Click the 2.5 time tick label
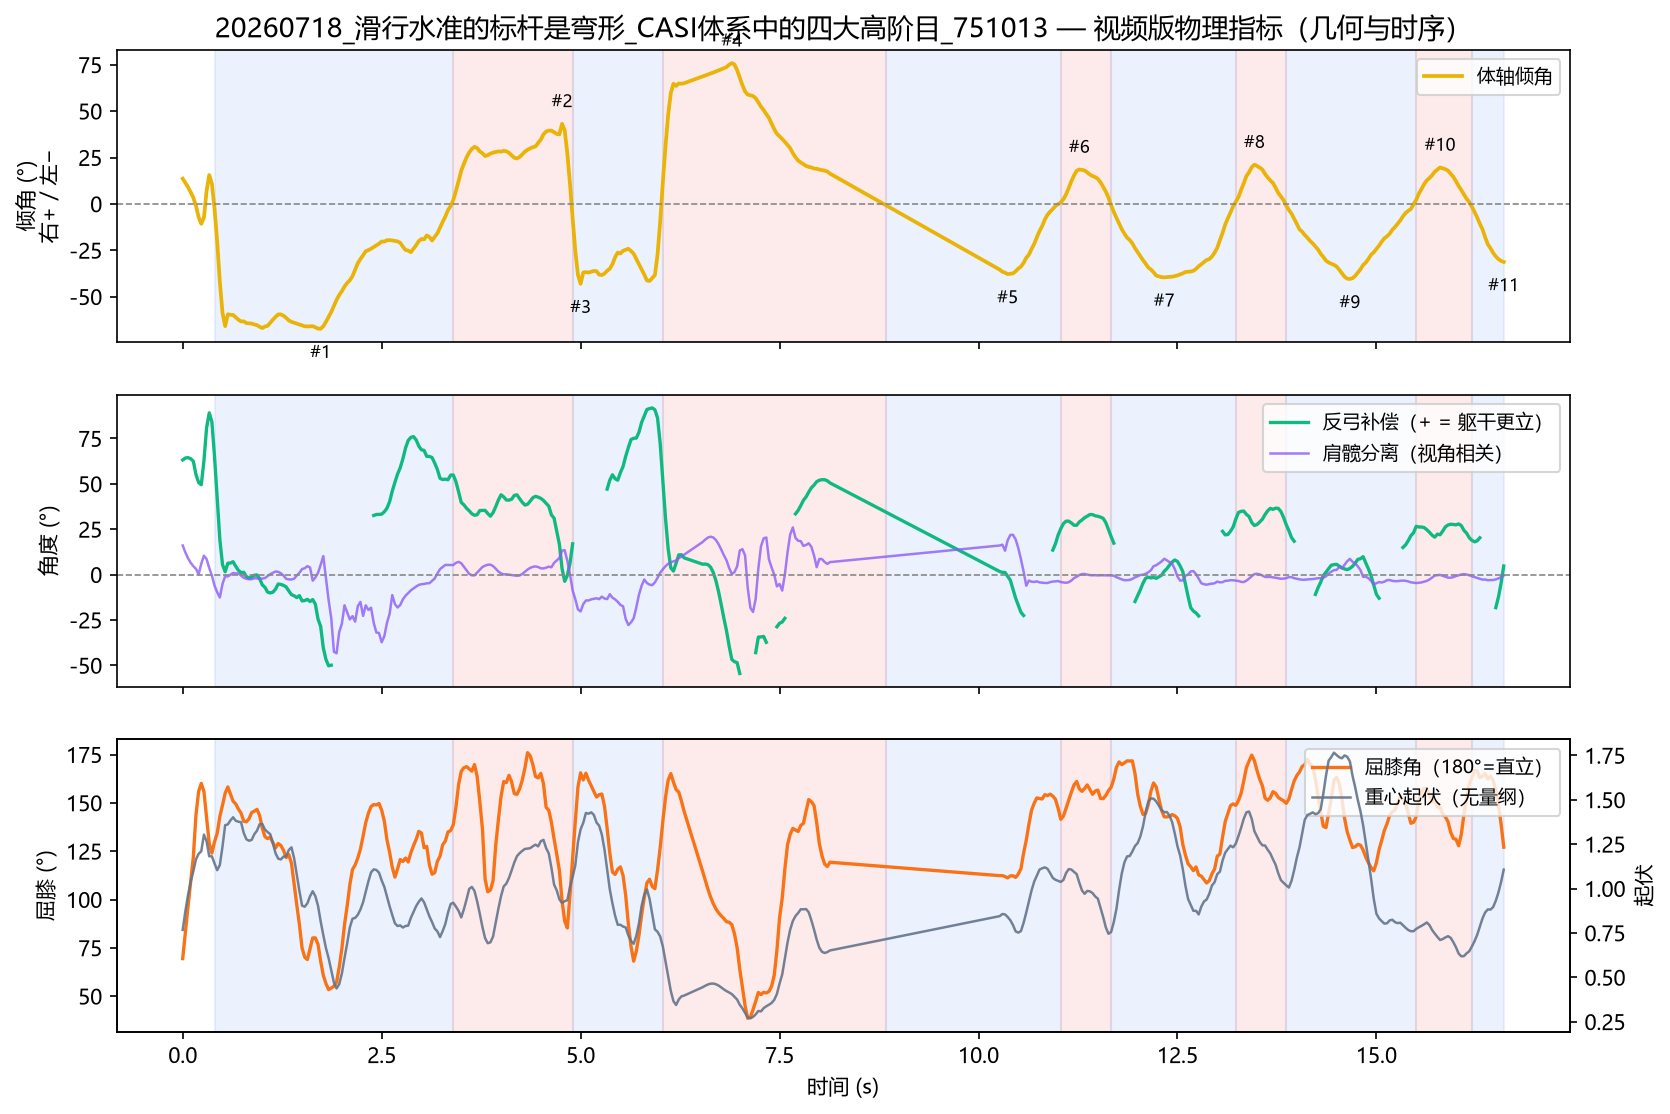 pos(381,1056)
